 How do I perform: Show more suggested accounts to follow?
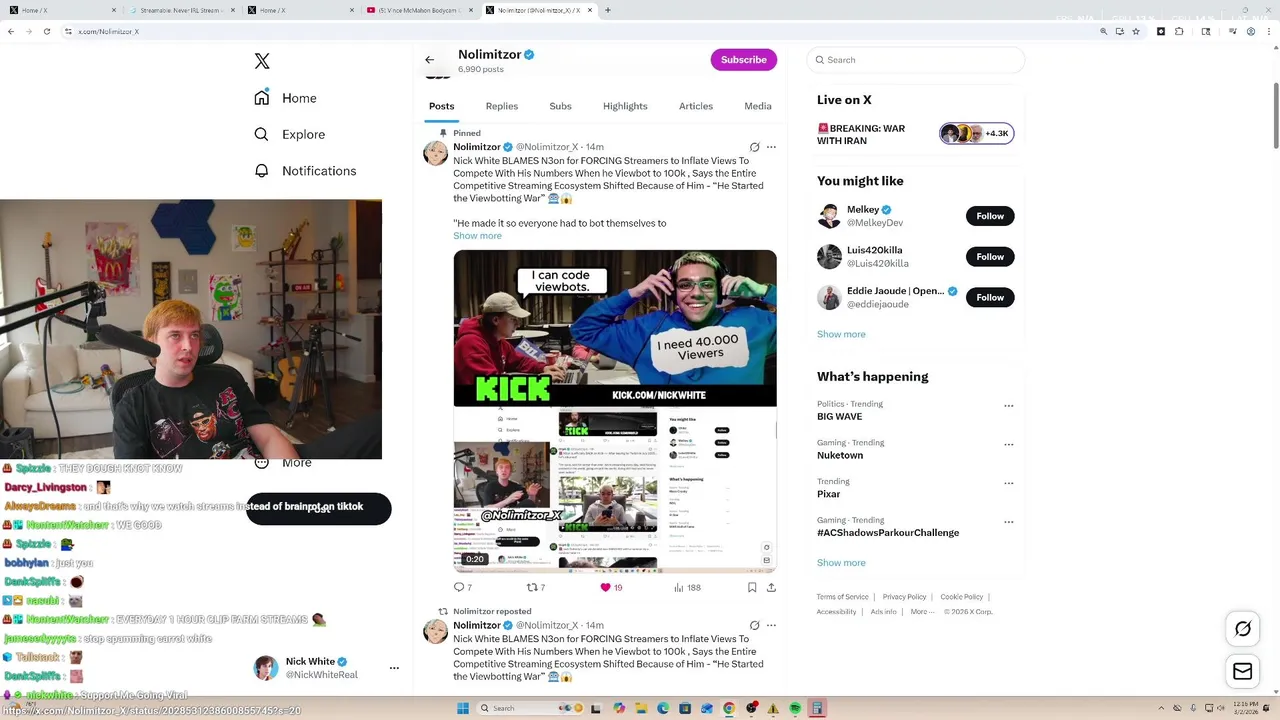coord(841,334)
